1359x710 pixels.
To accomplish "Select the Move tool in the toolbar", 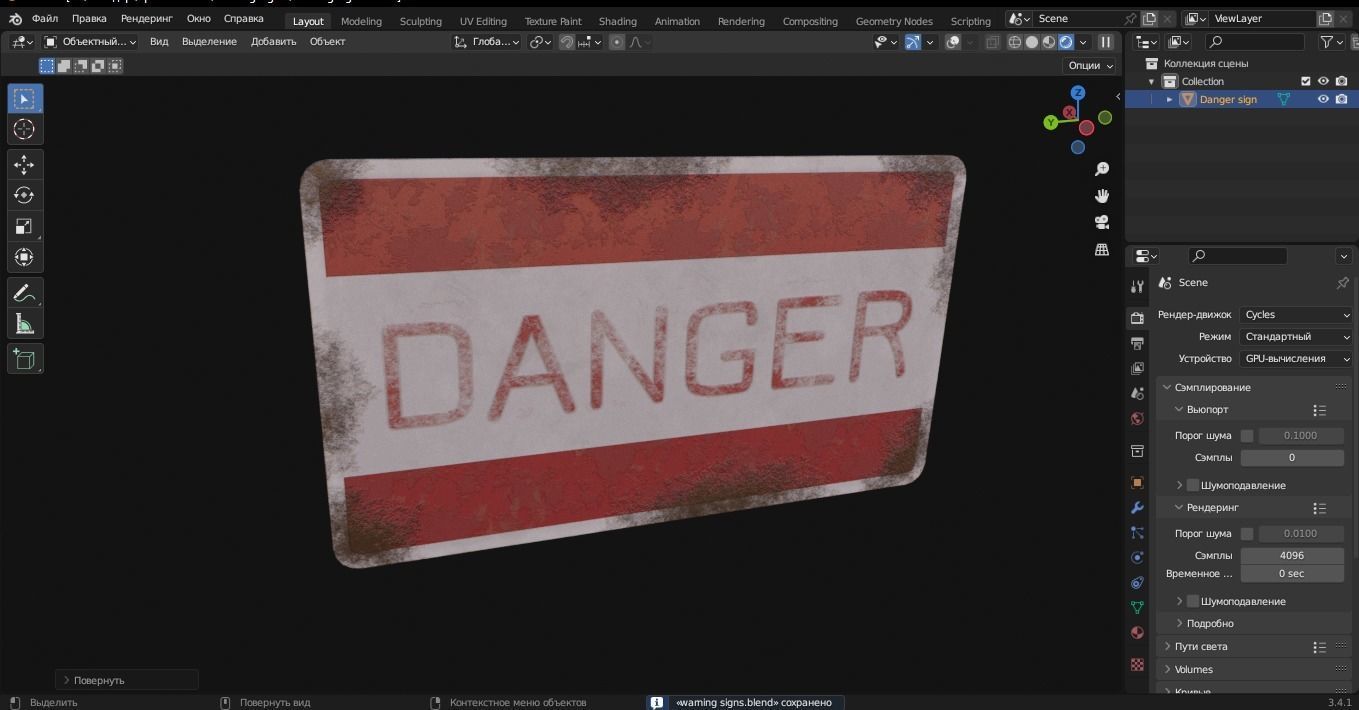I will coord(24,164).
